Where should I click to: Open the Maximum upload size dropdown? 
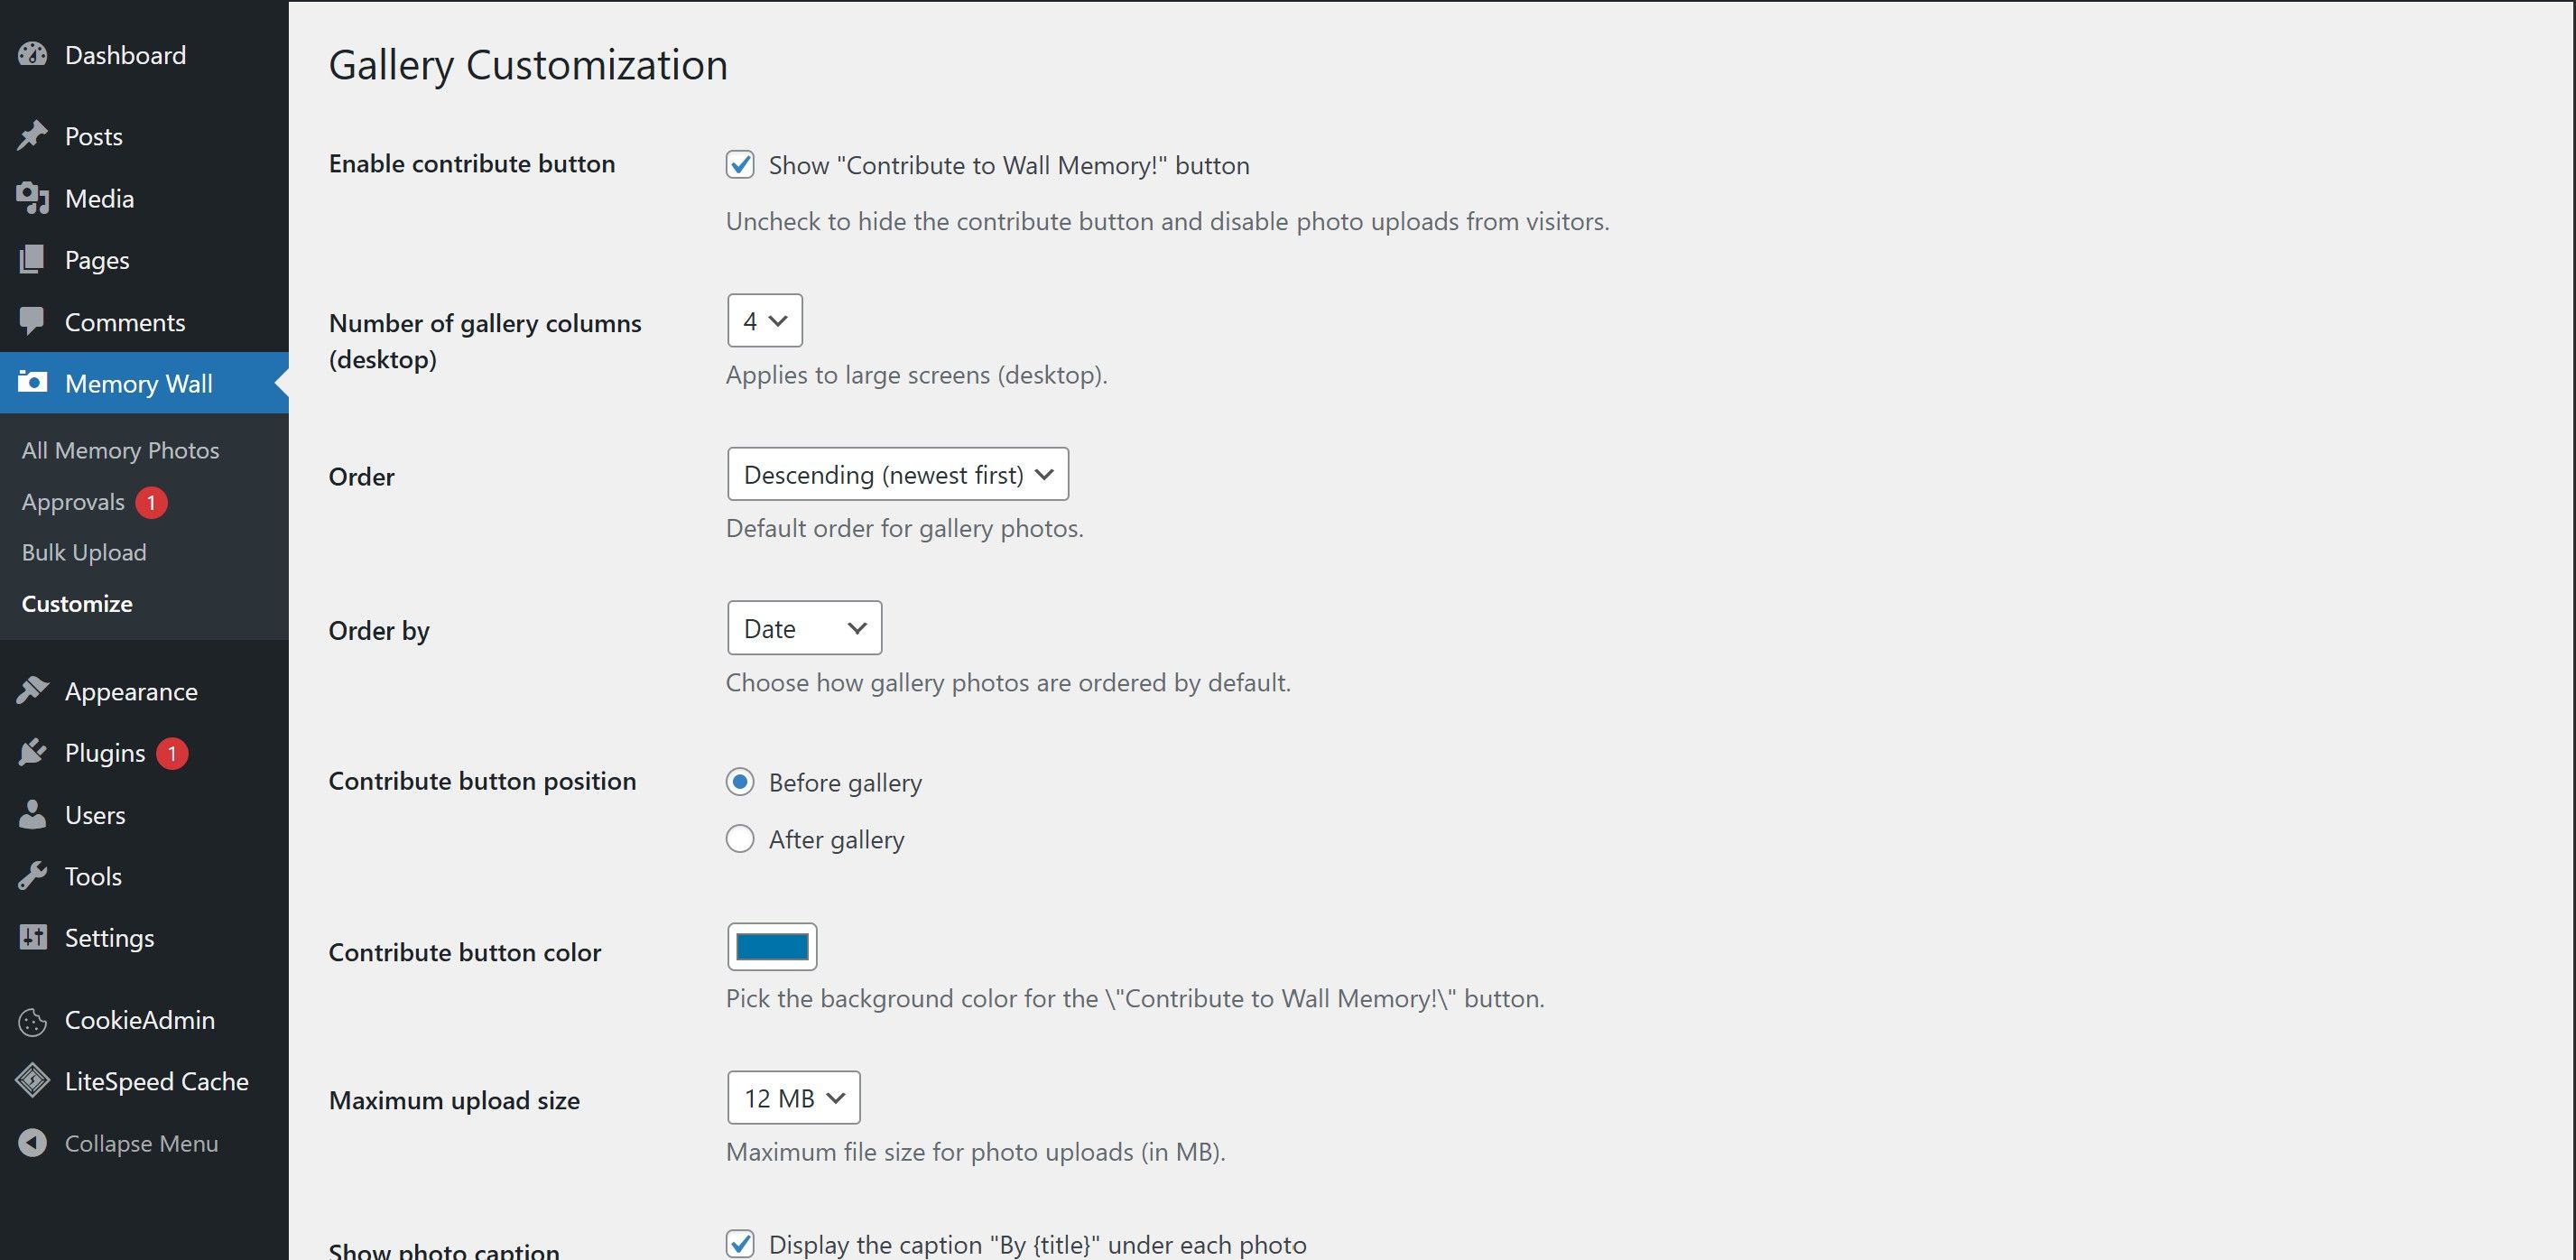coord(794,1098)
